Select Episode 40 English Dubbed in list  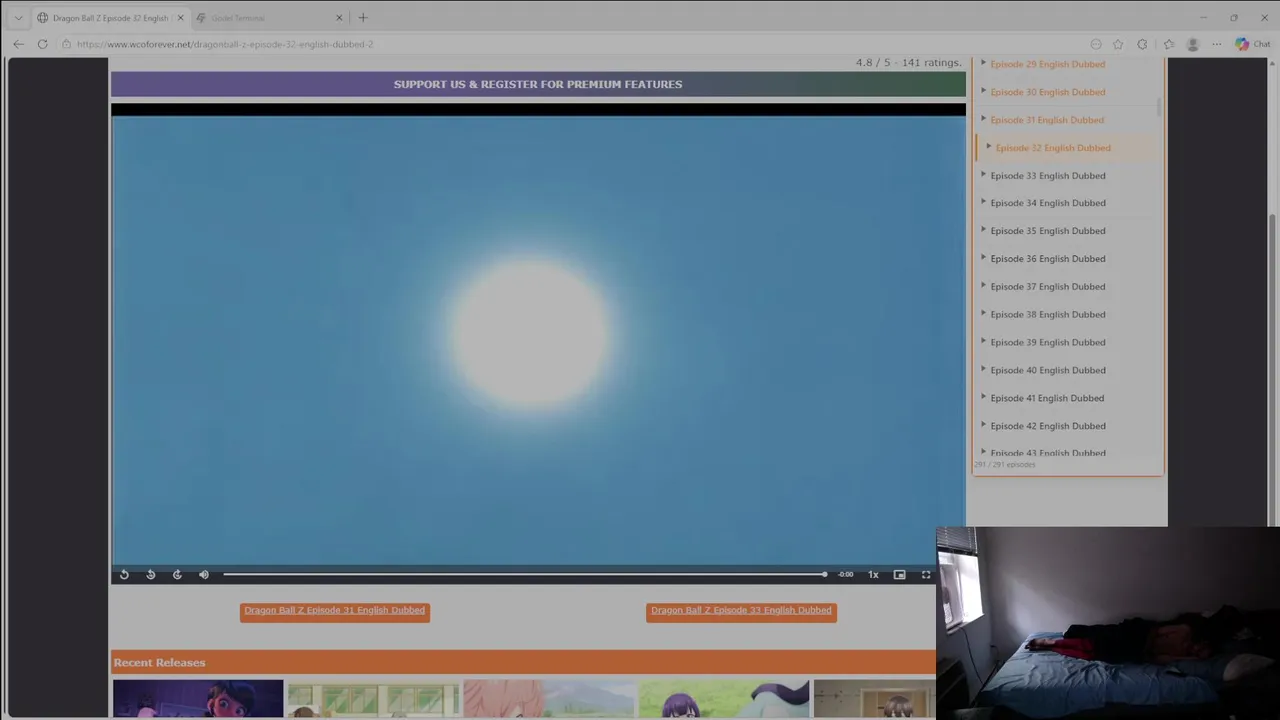coord(1047,370)
